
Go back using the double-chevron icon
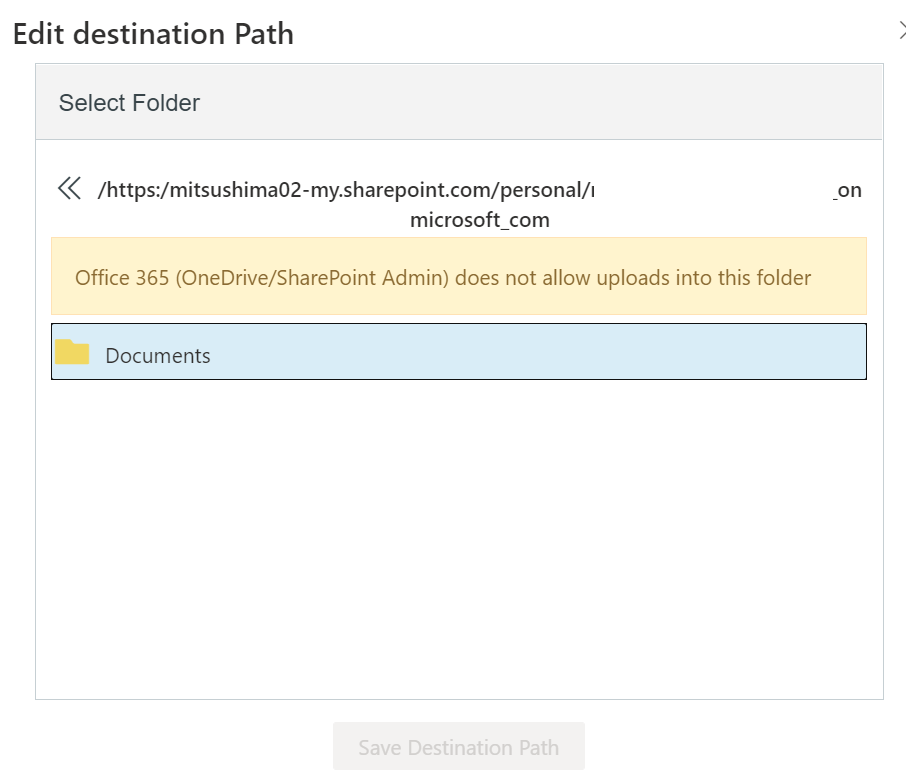click(x=69, y=188)
